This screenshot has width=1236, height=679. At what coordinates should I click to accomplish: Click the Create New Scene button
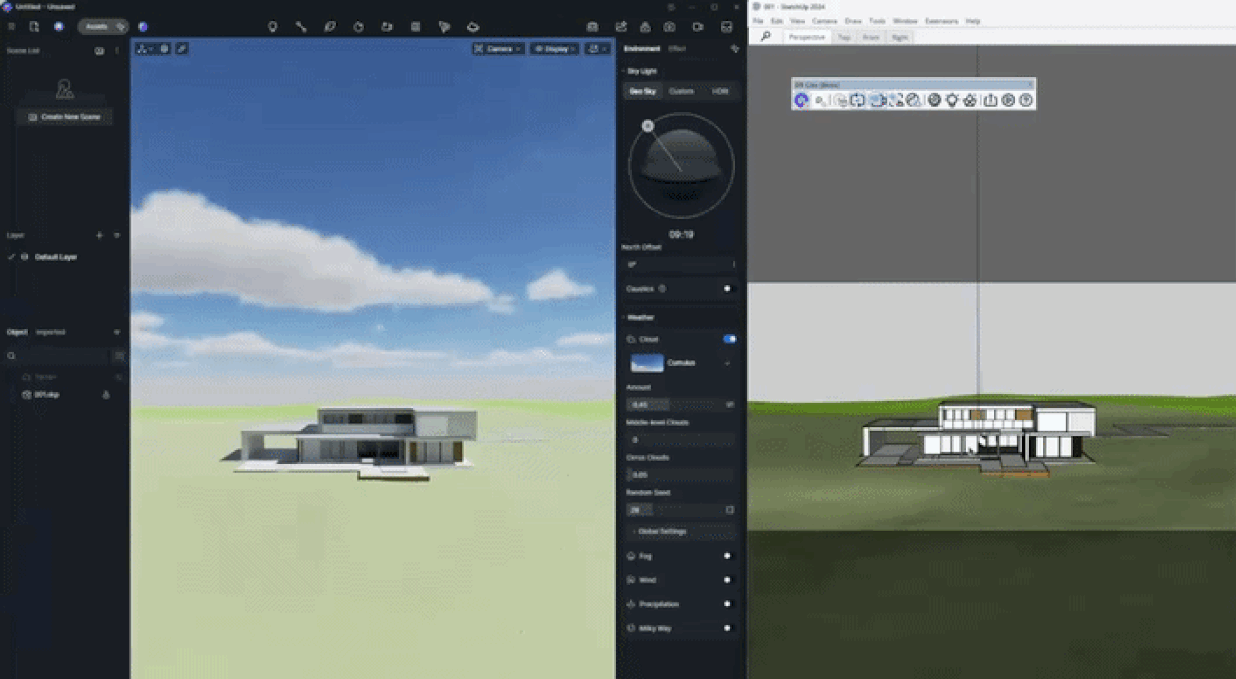pos(64,115)
